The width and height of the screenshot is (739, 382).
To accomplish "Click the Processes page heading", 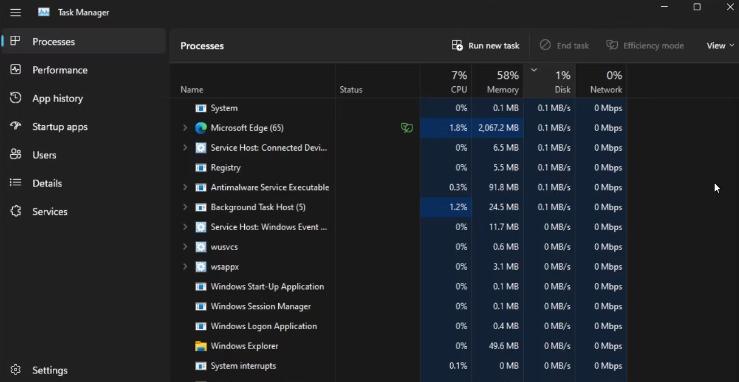I will (202, 46).
